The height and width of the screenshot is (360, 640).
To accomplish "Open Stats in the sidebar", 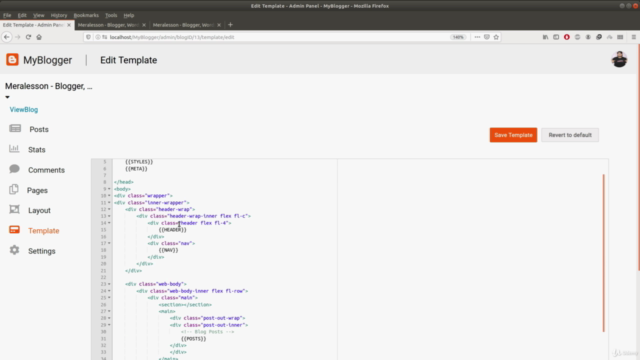I will point(37,150).
